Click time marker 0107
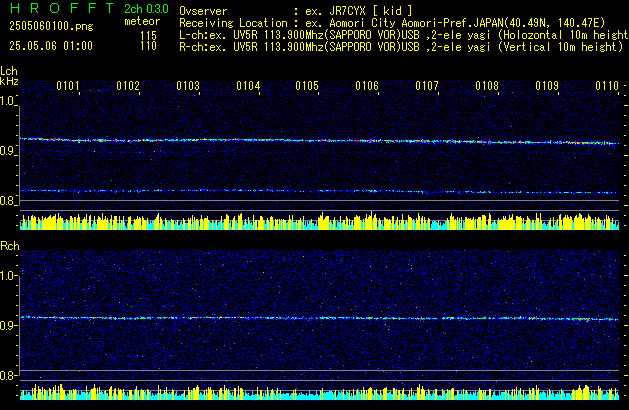Screen dimensions: 629x410 point(427,86)
